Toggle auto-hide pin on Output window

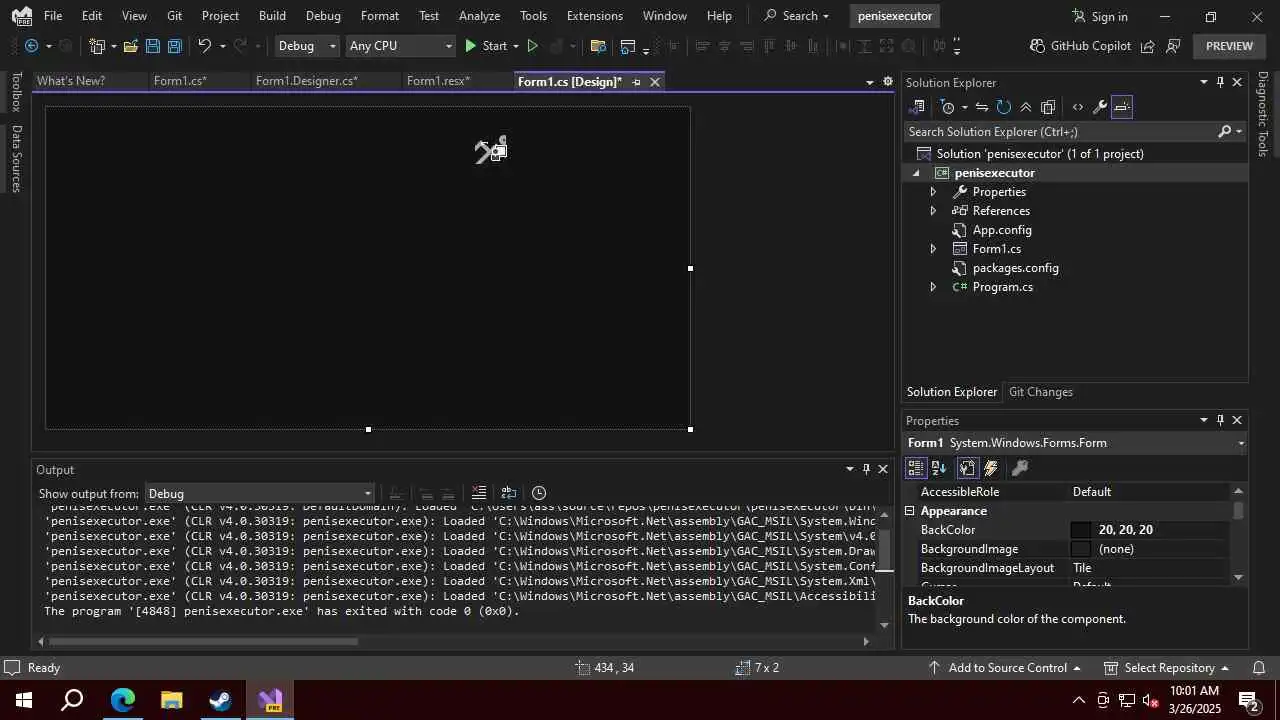pos(866,469)
